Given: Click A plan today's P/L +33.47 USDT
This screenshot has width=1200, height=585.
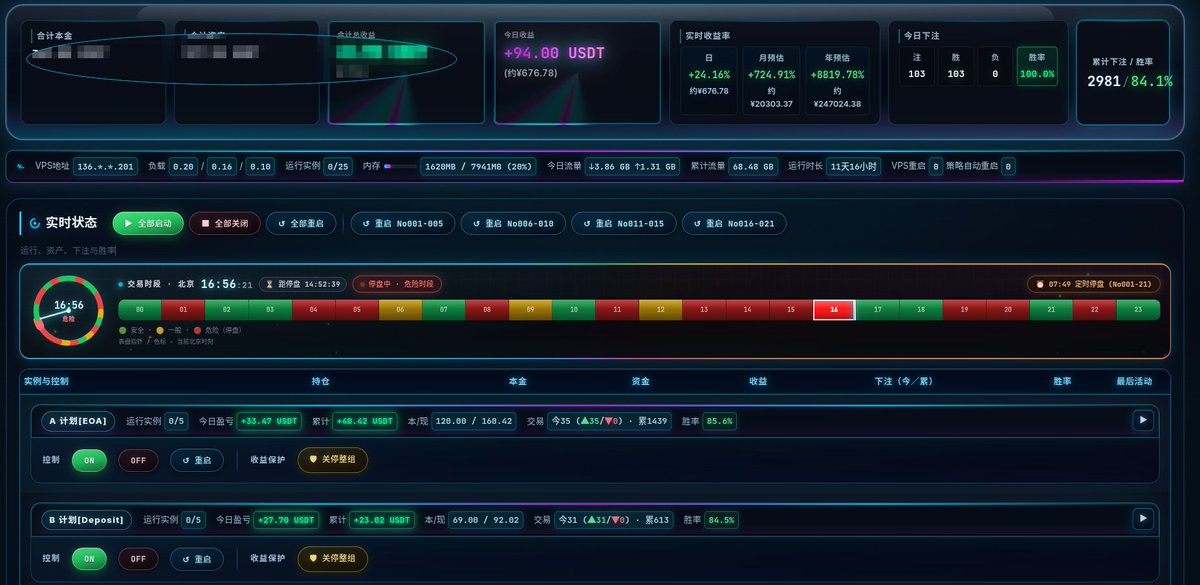Looking at the screenshot, I should pos(270,421).
